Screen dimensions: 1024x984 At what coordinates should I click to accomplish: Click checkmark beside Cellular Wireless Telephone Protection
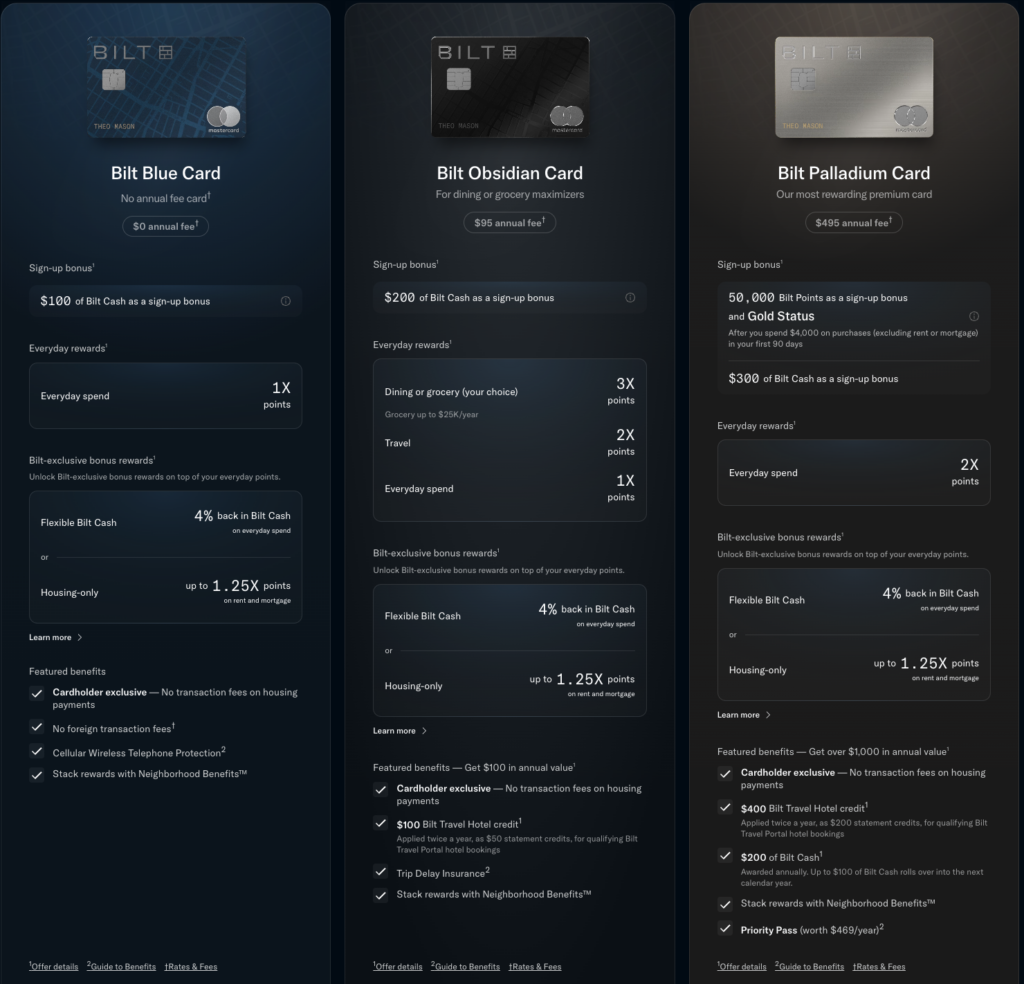(x=37, y=752)
